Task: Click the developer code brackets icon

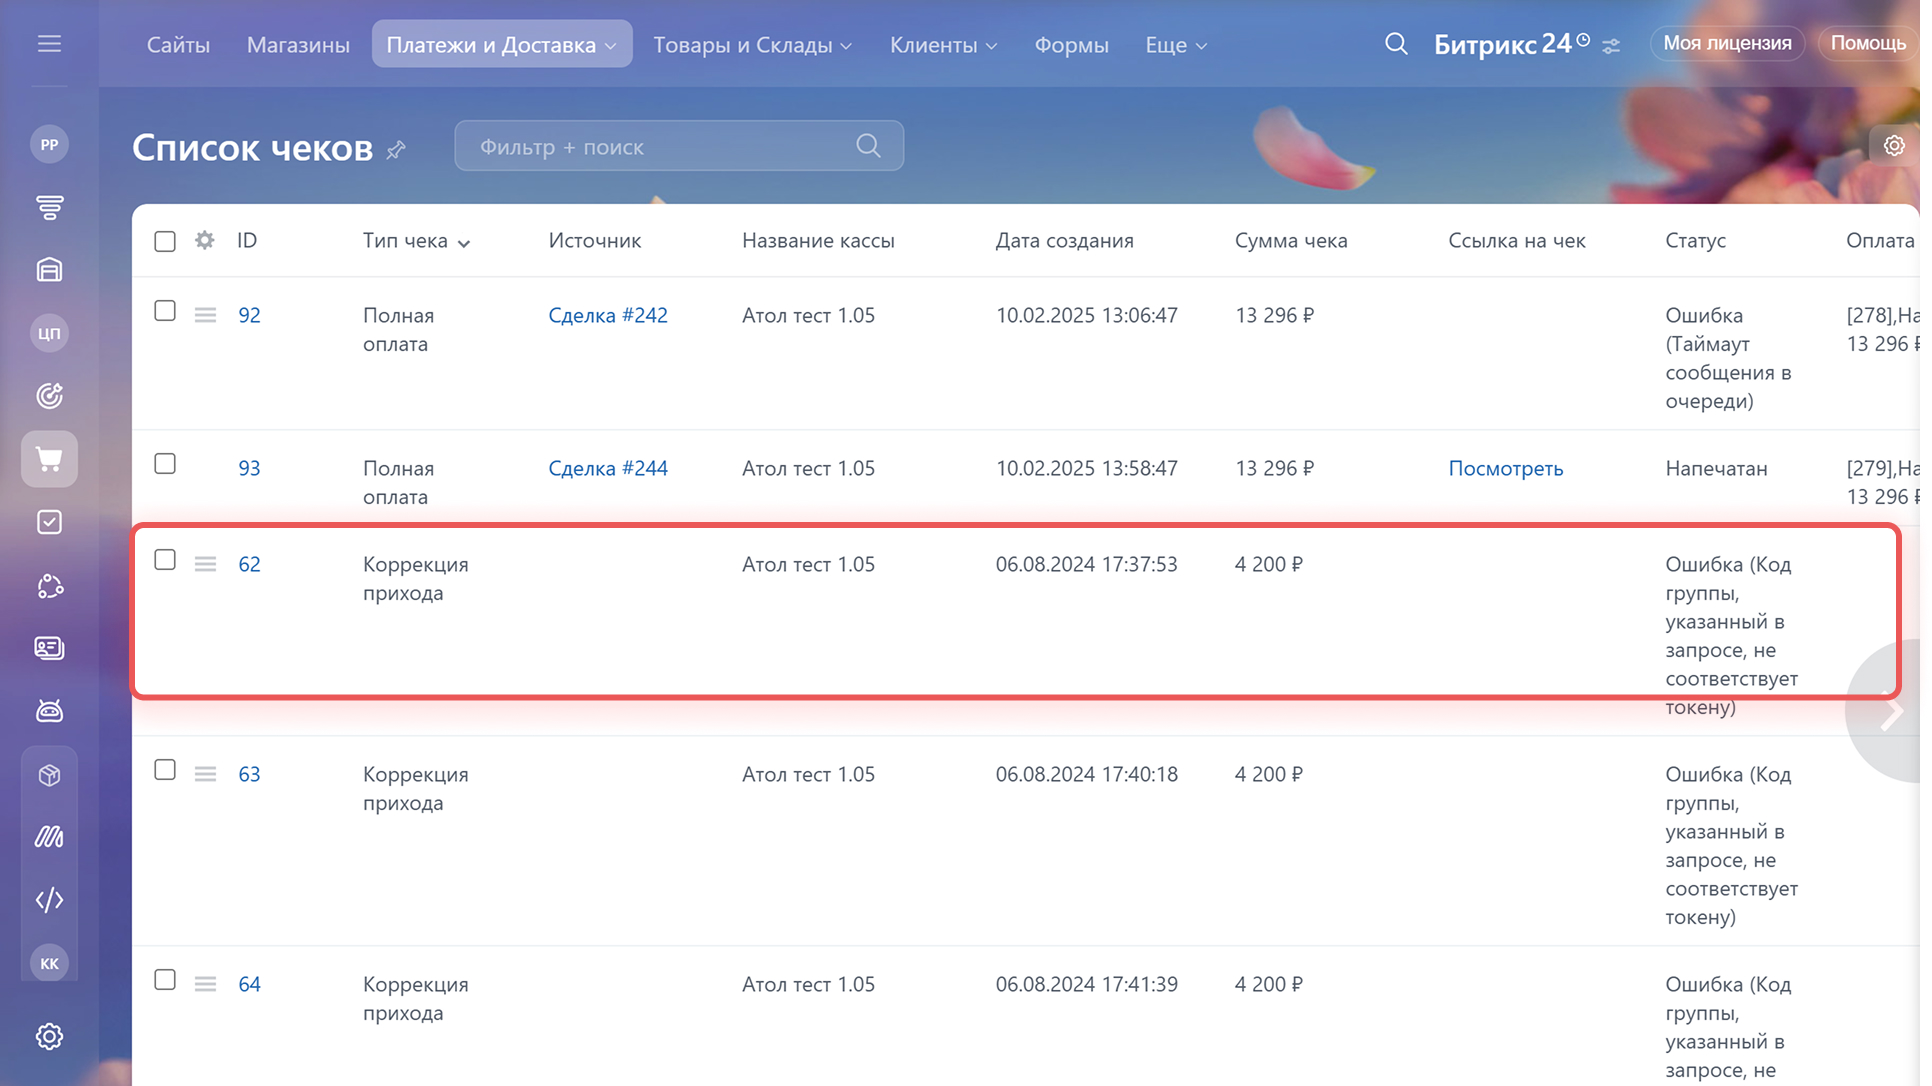Action: [x=49, y=900]
